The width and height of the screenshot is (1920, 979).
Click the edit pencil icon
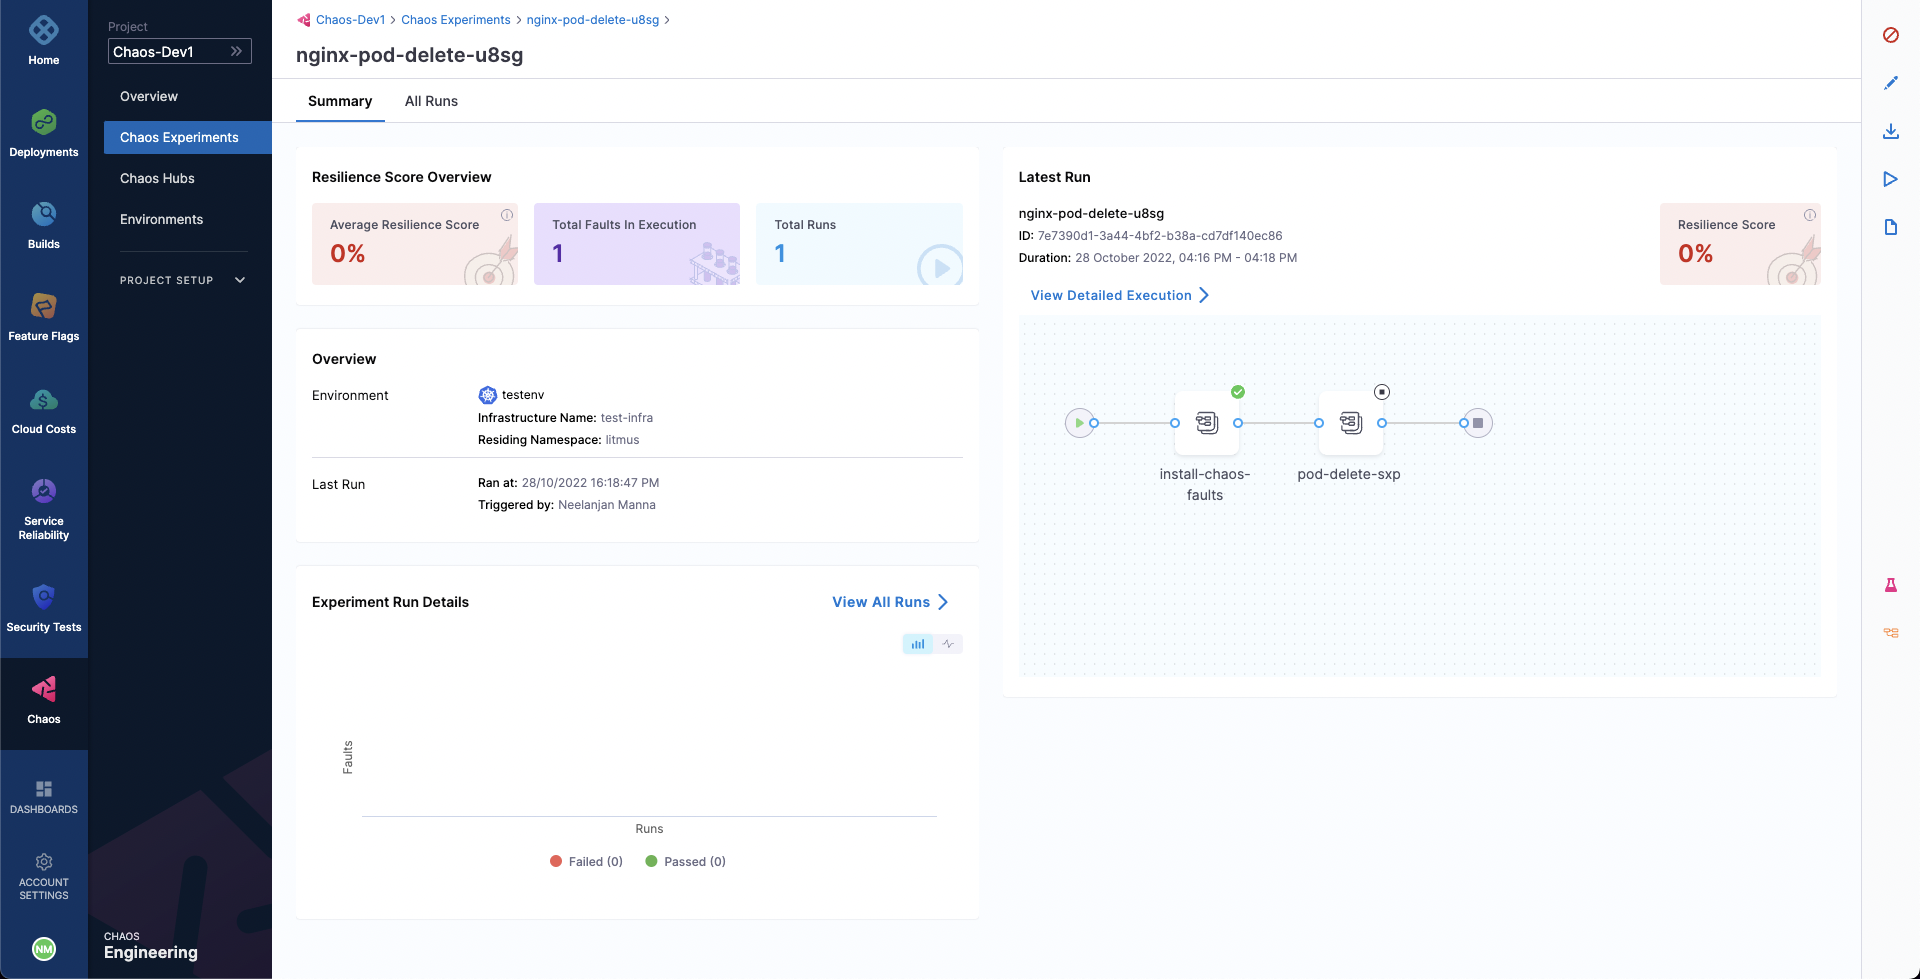click(x=1890, y=83)
